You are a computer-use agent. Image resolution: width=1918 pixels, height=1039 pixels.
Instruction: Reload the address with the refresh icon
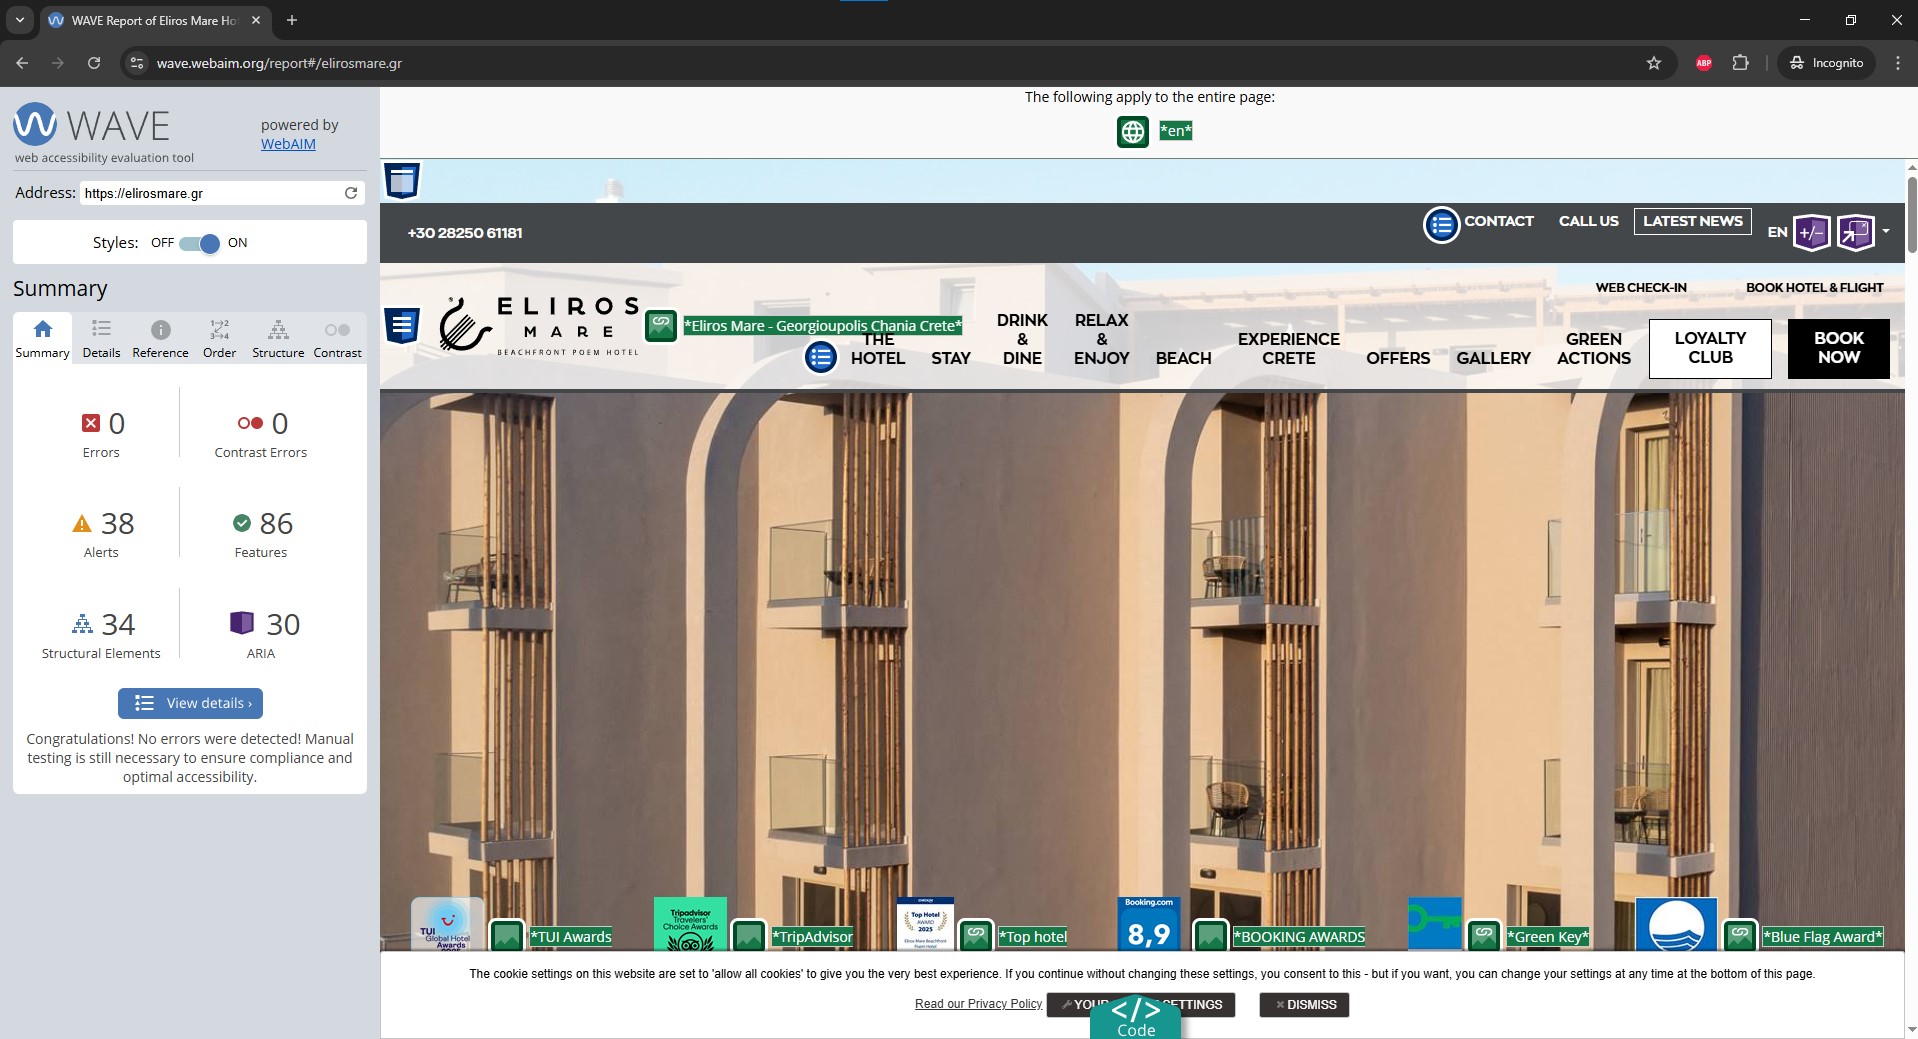tap(351, 193)
